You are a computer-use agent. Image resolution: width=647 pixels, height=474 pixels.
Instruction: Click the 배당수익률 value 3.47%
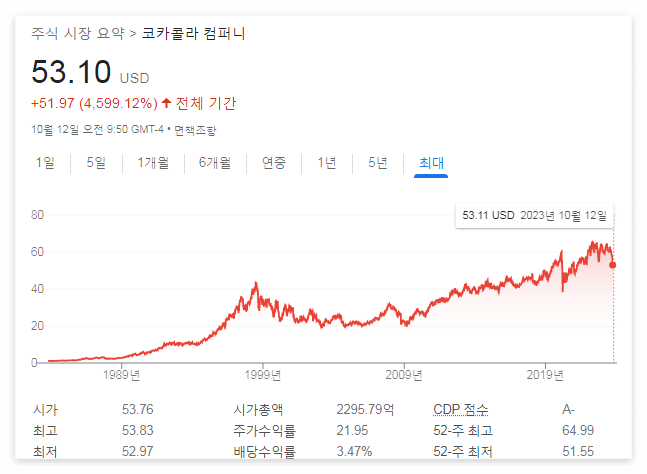[354, 451]
